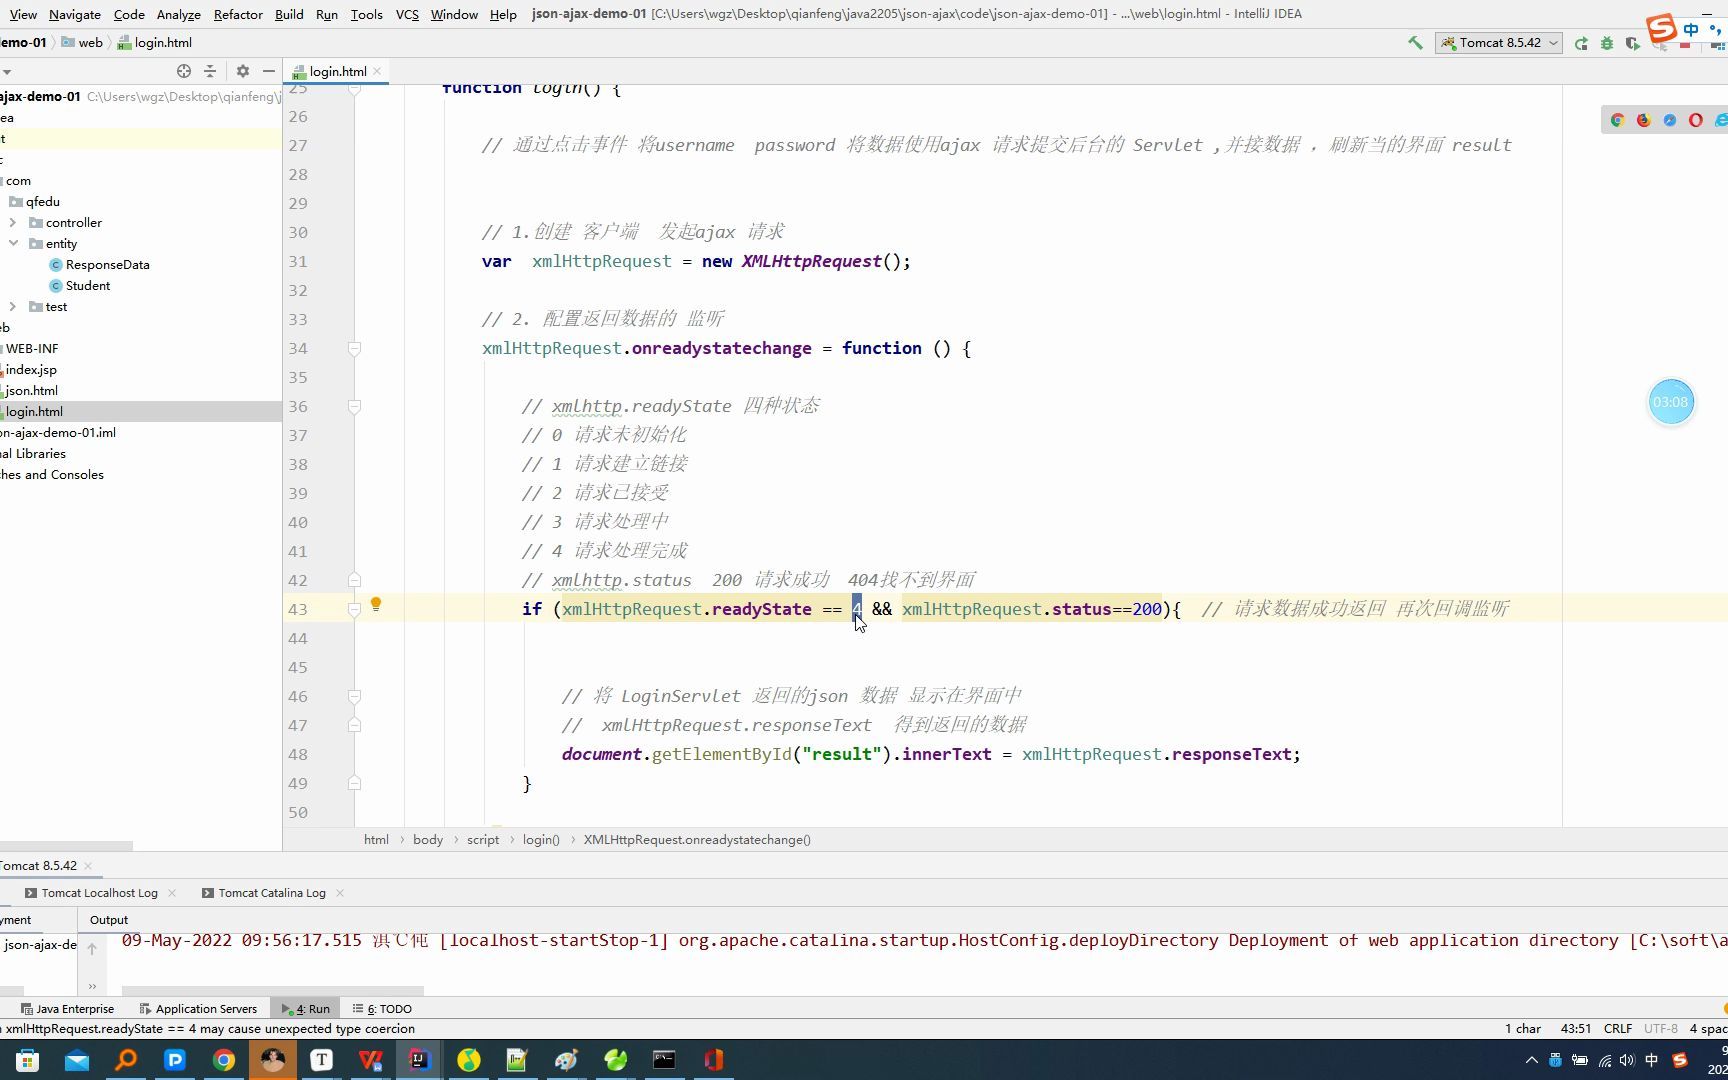Click the CRLF line separator in status bar
The width and height of the screenshot is (1728, 1080).
click(1618, 1029)
